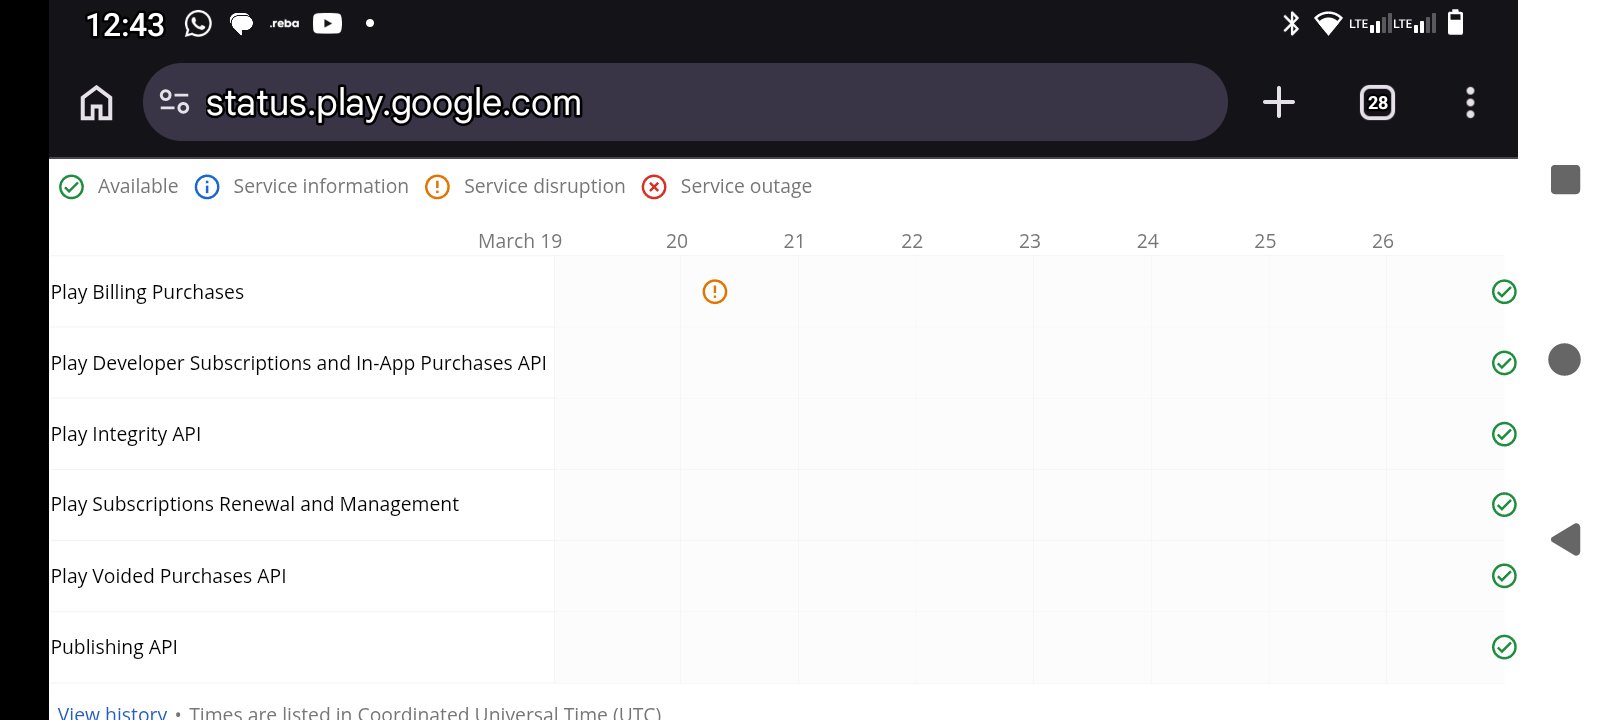Image resolution: width=1612 pixels, height=720 pixels.
Task: Click Developer Subscriptions API available status checkmark
Action: (x=1503, y=363)
